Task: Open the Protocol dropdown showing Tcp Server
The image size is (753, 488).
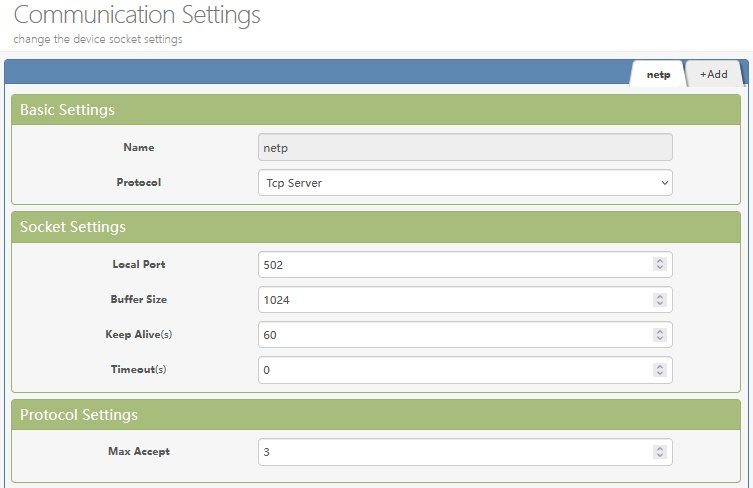Action: click(x=464, y=183)
